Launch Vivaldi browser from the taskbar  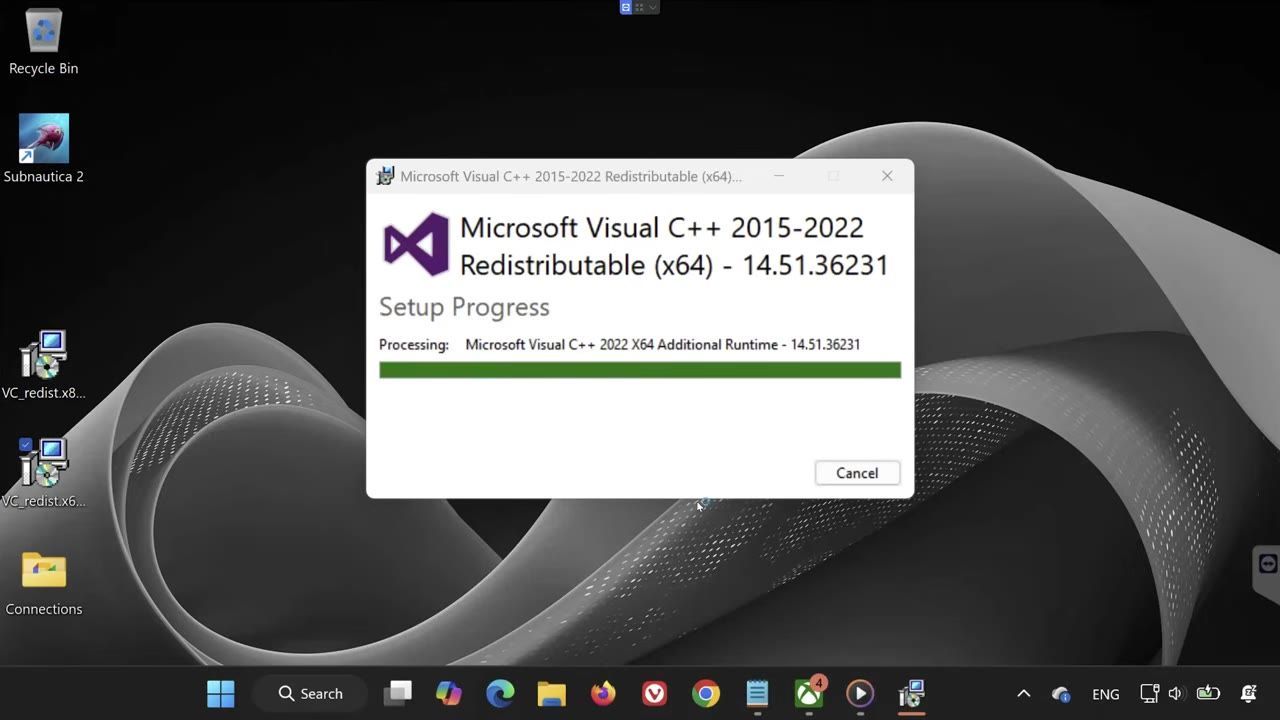tap(654, 693)
